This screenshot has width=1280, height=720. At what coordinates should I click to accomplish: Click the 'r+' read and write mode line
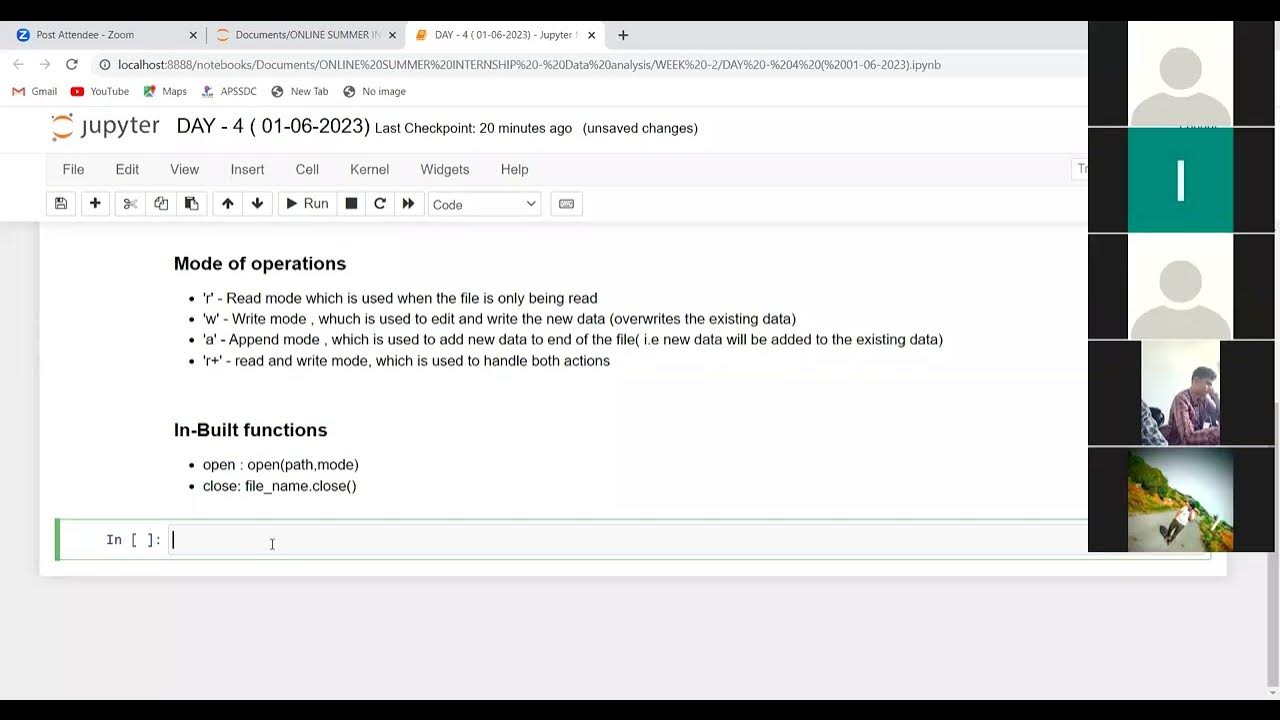406,361
